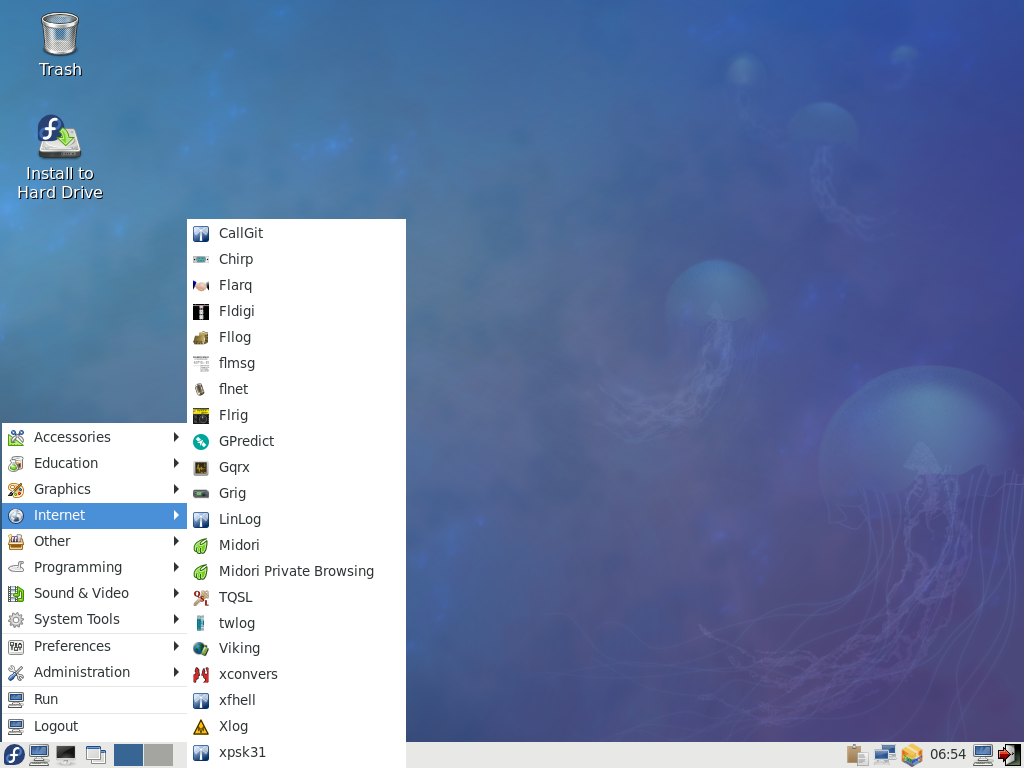This screenshot has height=768, width=1024.
Task: Click the Fedora start menu button
Action: pos(14,755)
